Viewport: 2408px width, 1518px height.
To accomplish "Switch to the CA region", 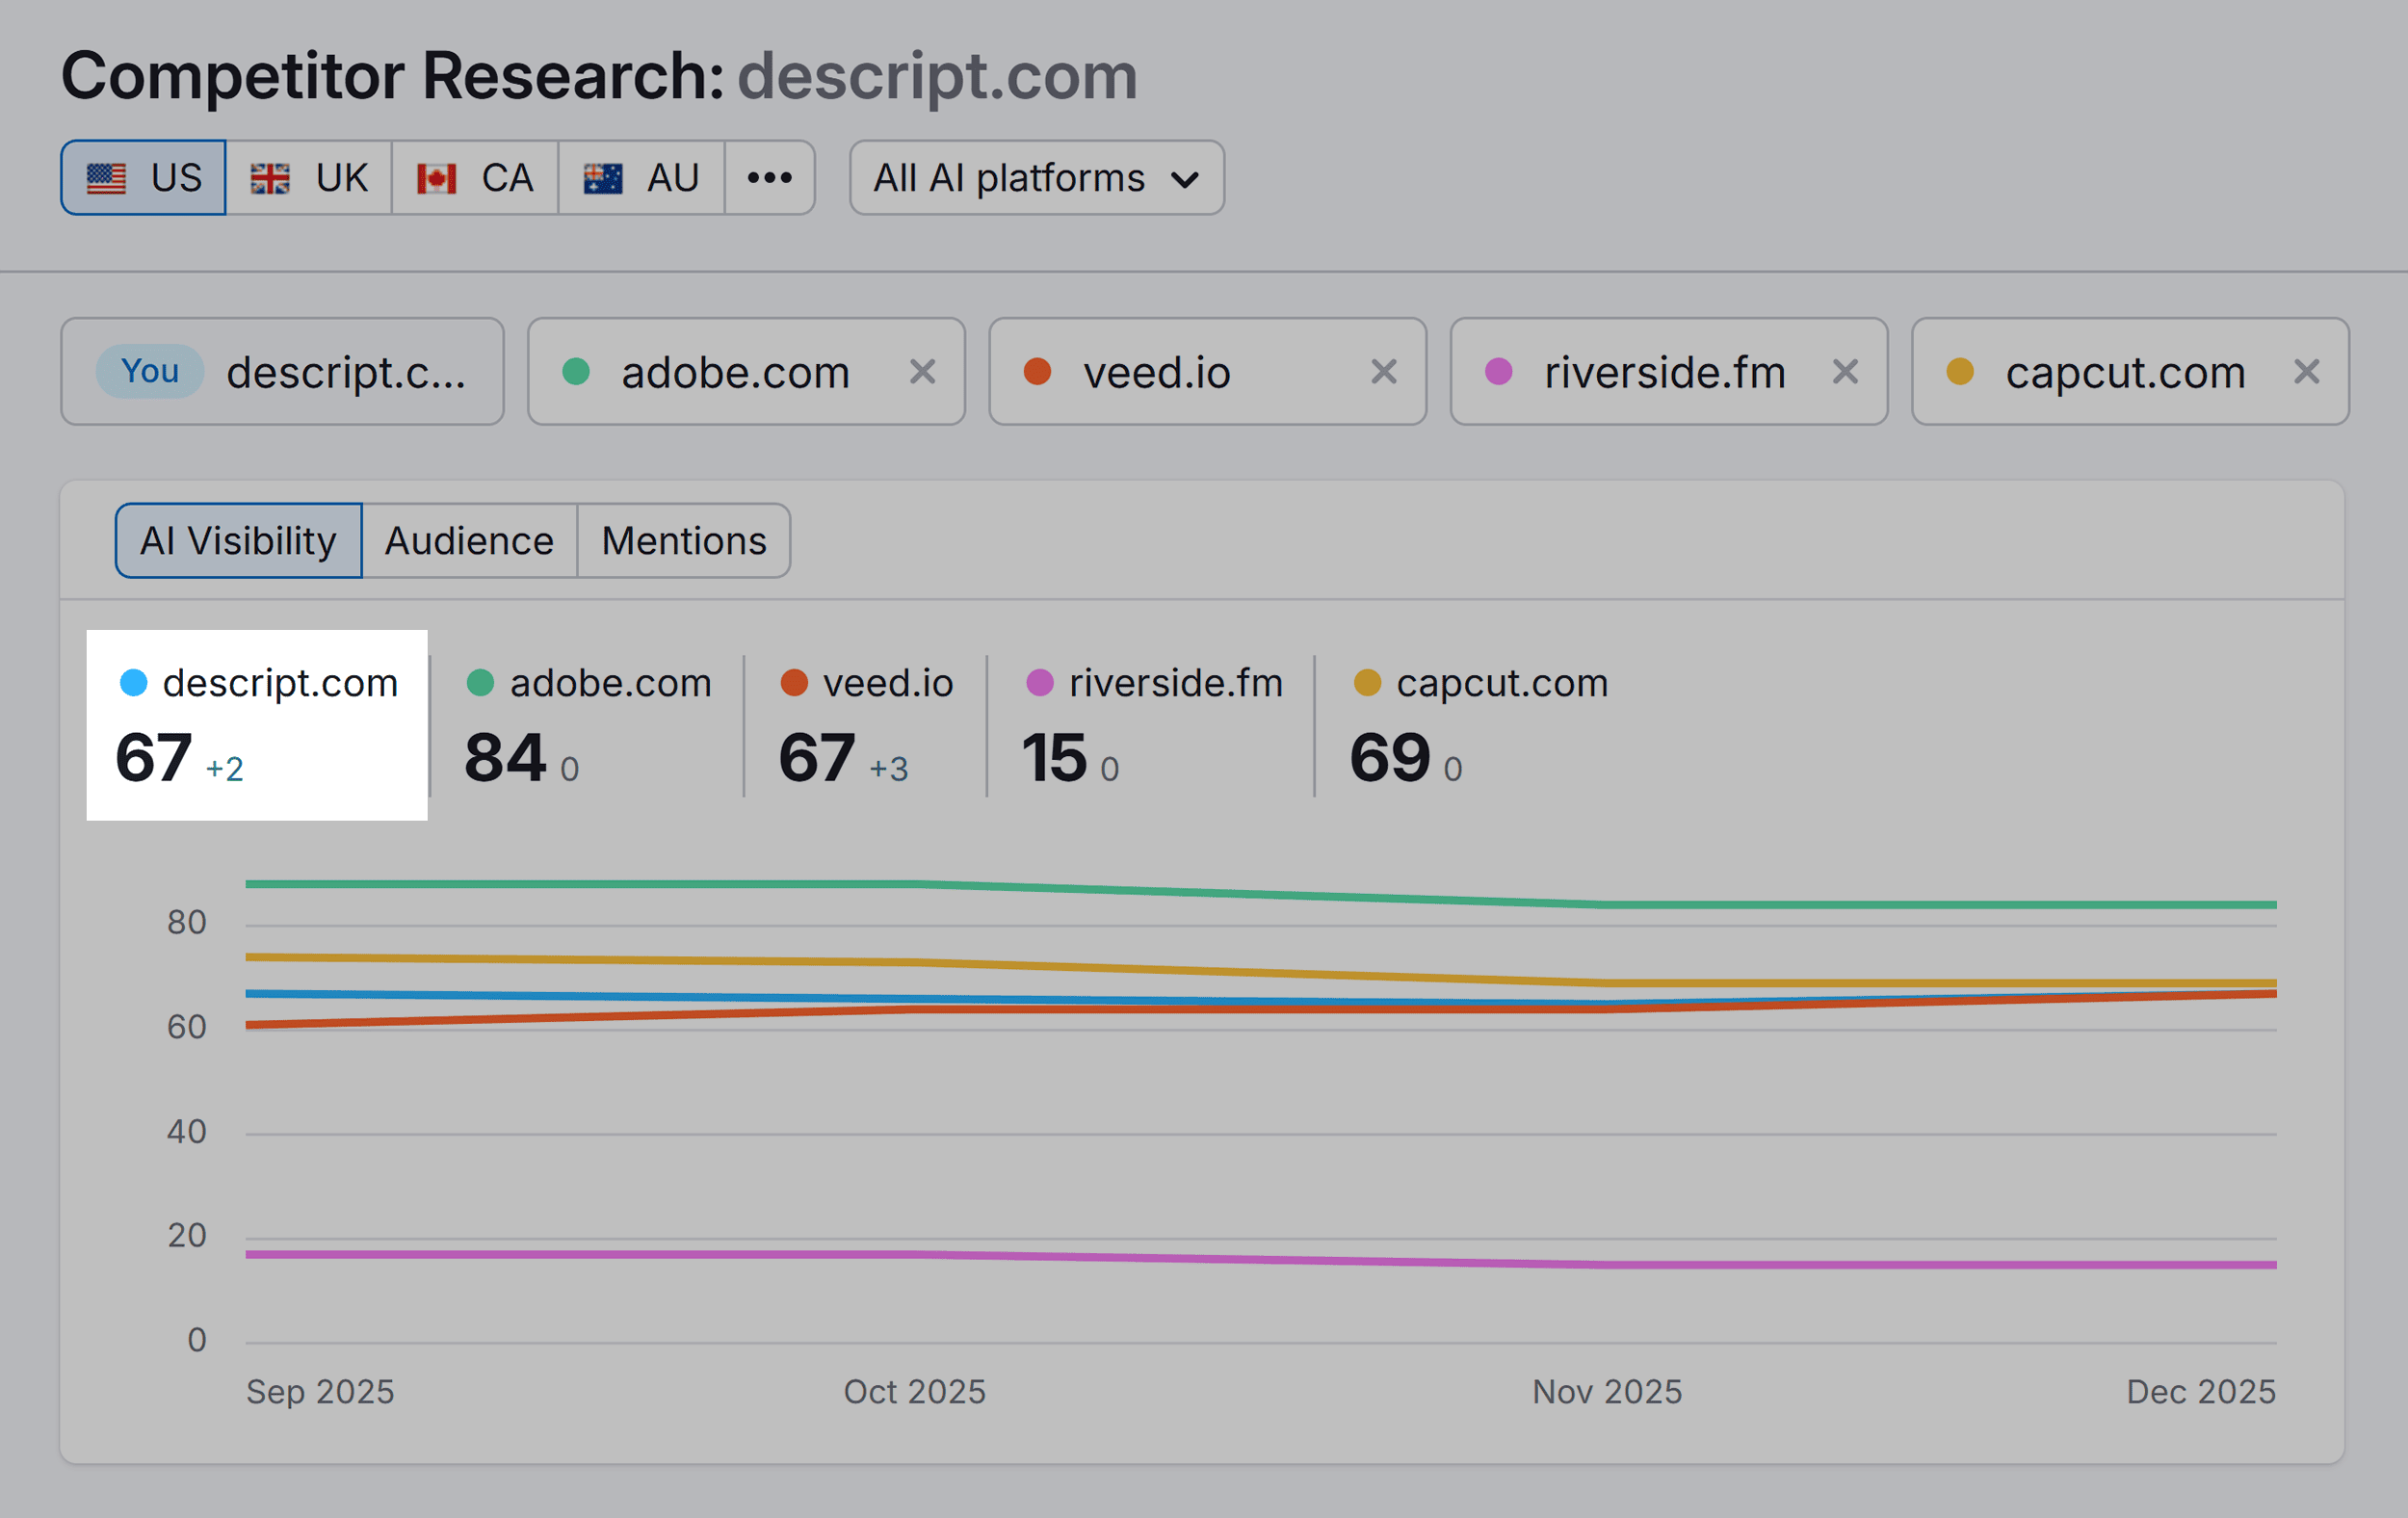I will [x=475, y=177].
